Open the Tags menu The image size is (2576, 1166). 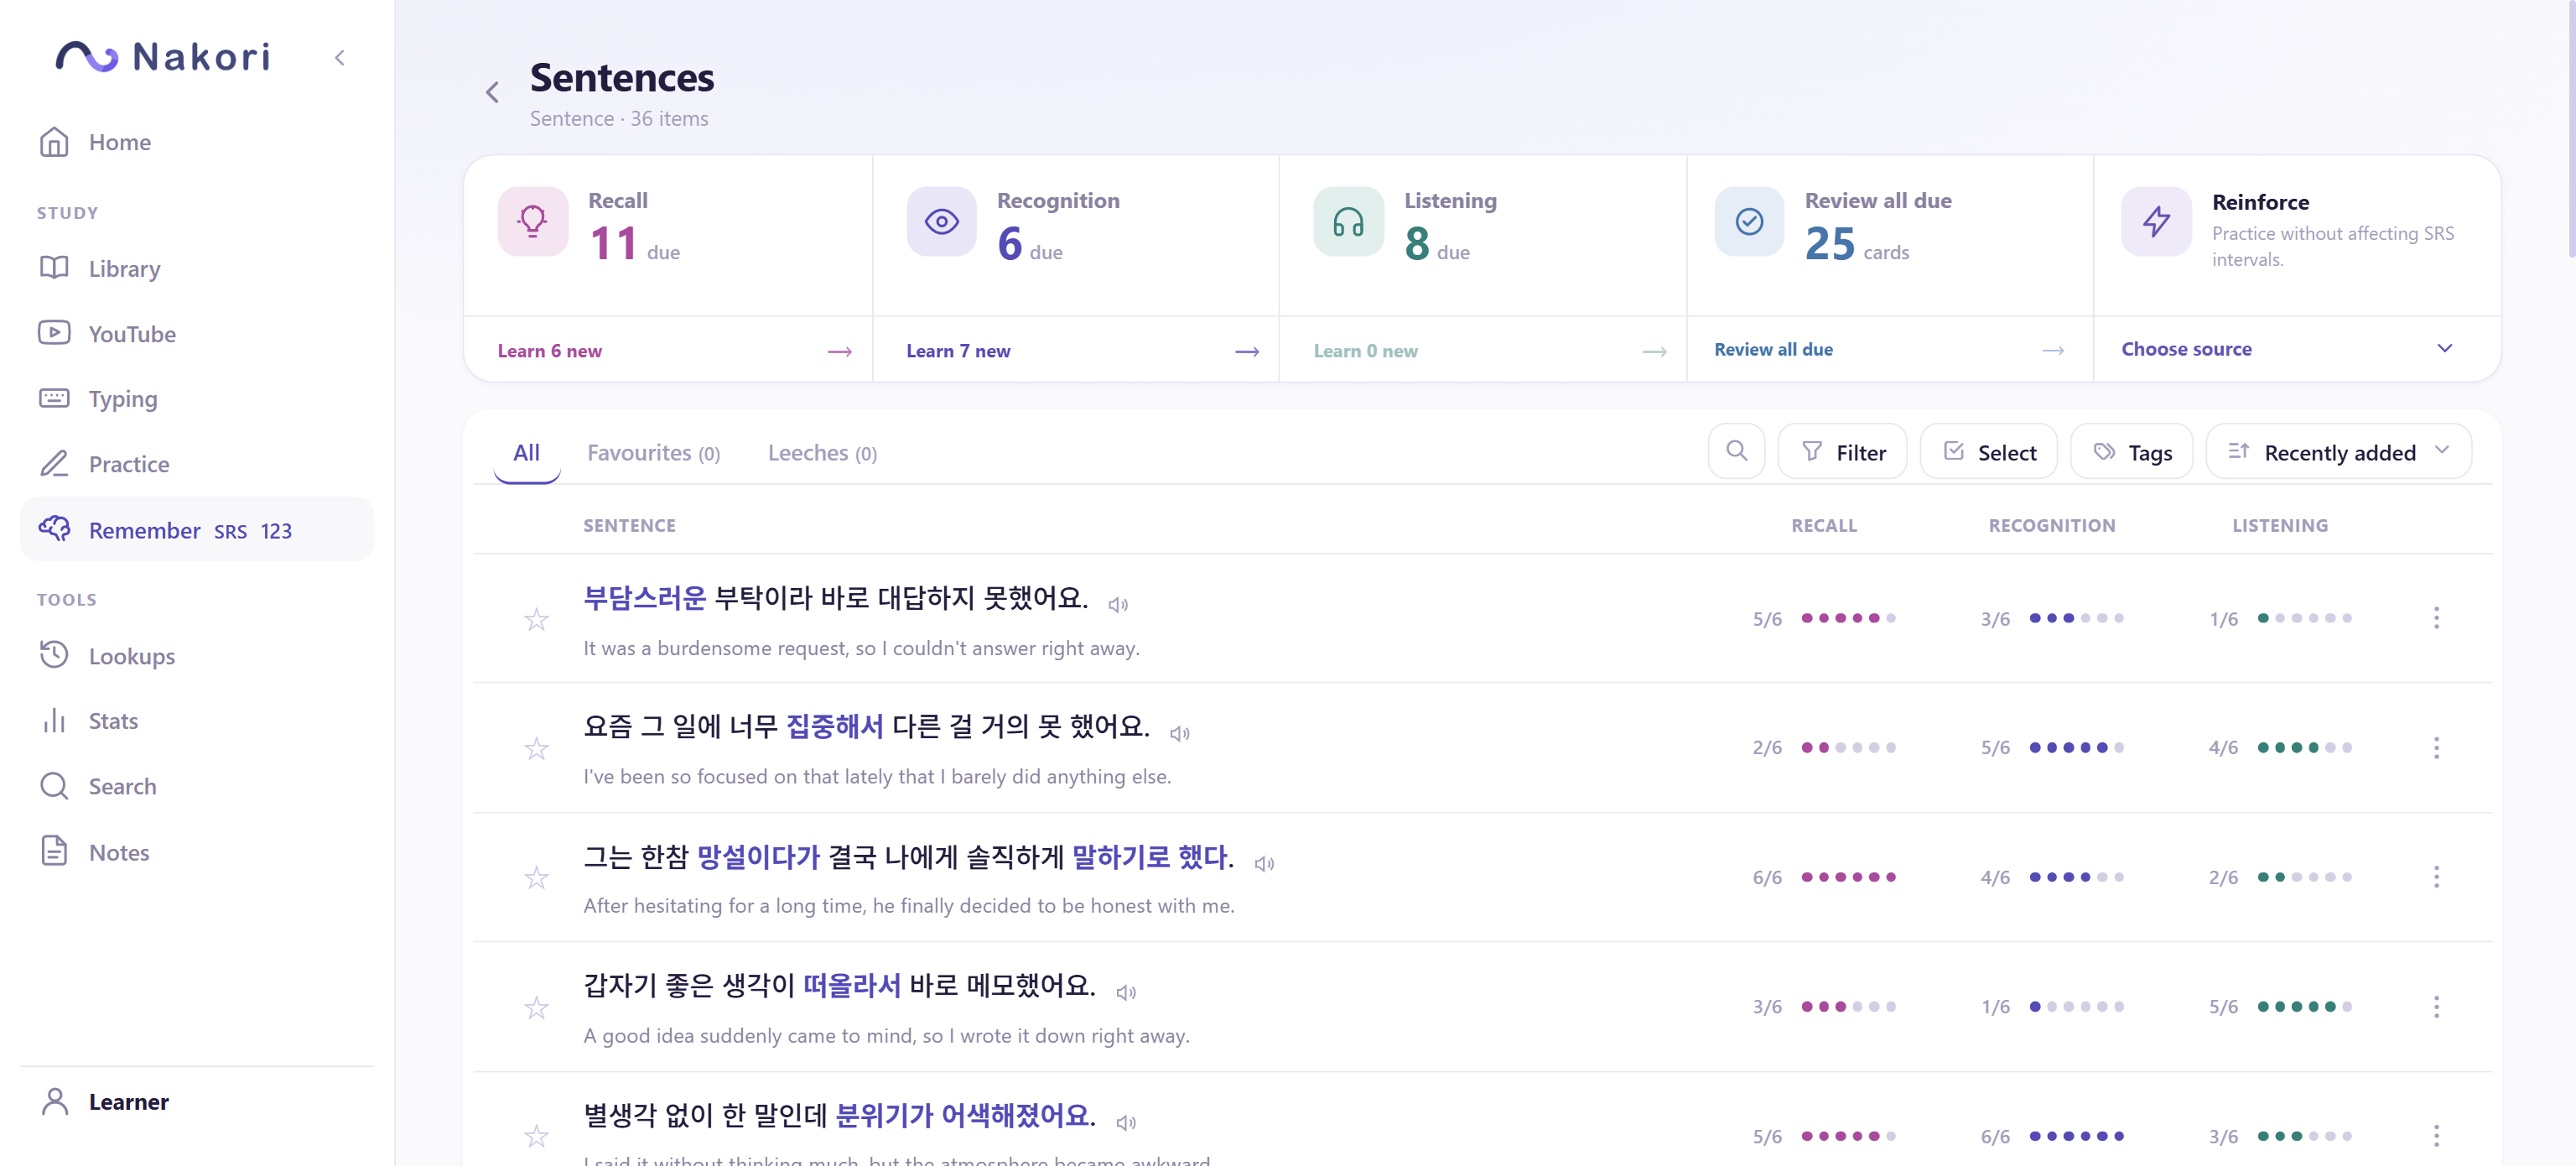coord(2131,451)
